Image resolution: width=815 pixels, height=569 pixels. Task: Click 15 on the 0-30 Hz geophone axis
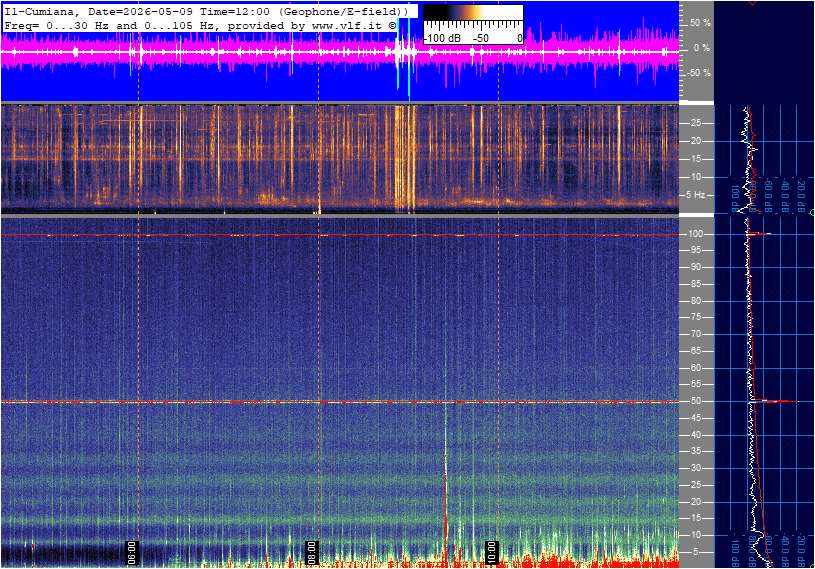click(695, 159)
